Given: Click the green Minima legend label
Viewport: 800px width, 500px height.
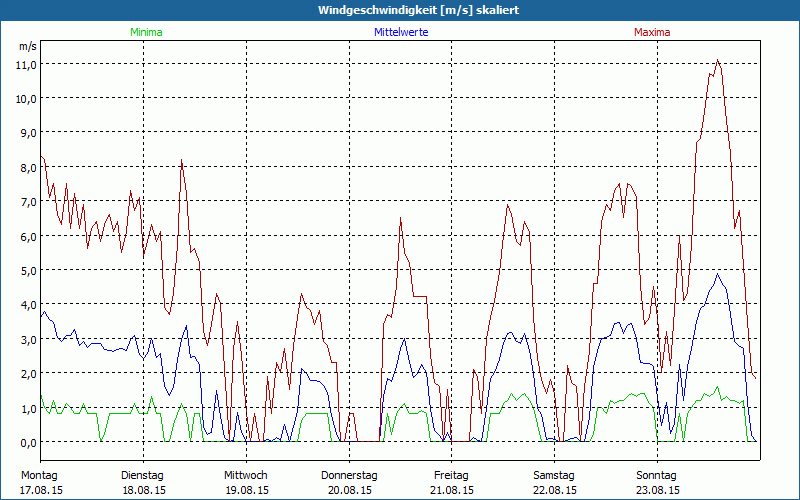Looking at the screenshot, I should coord(146,32).
